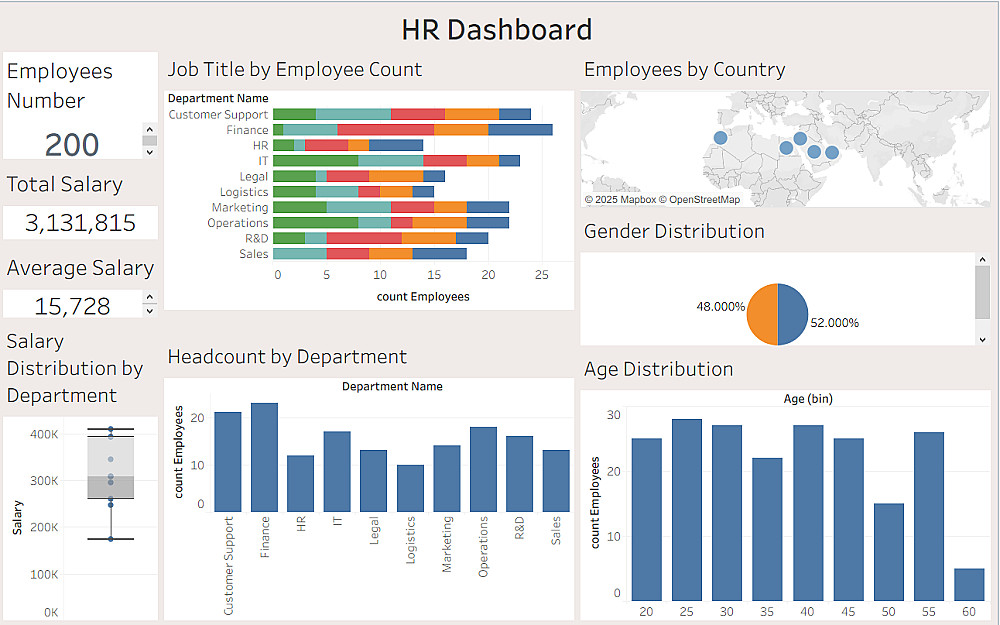Select the age 25 bin bar
The width and height of the screenshot is (1000, 625).
687,510
